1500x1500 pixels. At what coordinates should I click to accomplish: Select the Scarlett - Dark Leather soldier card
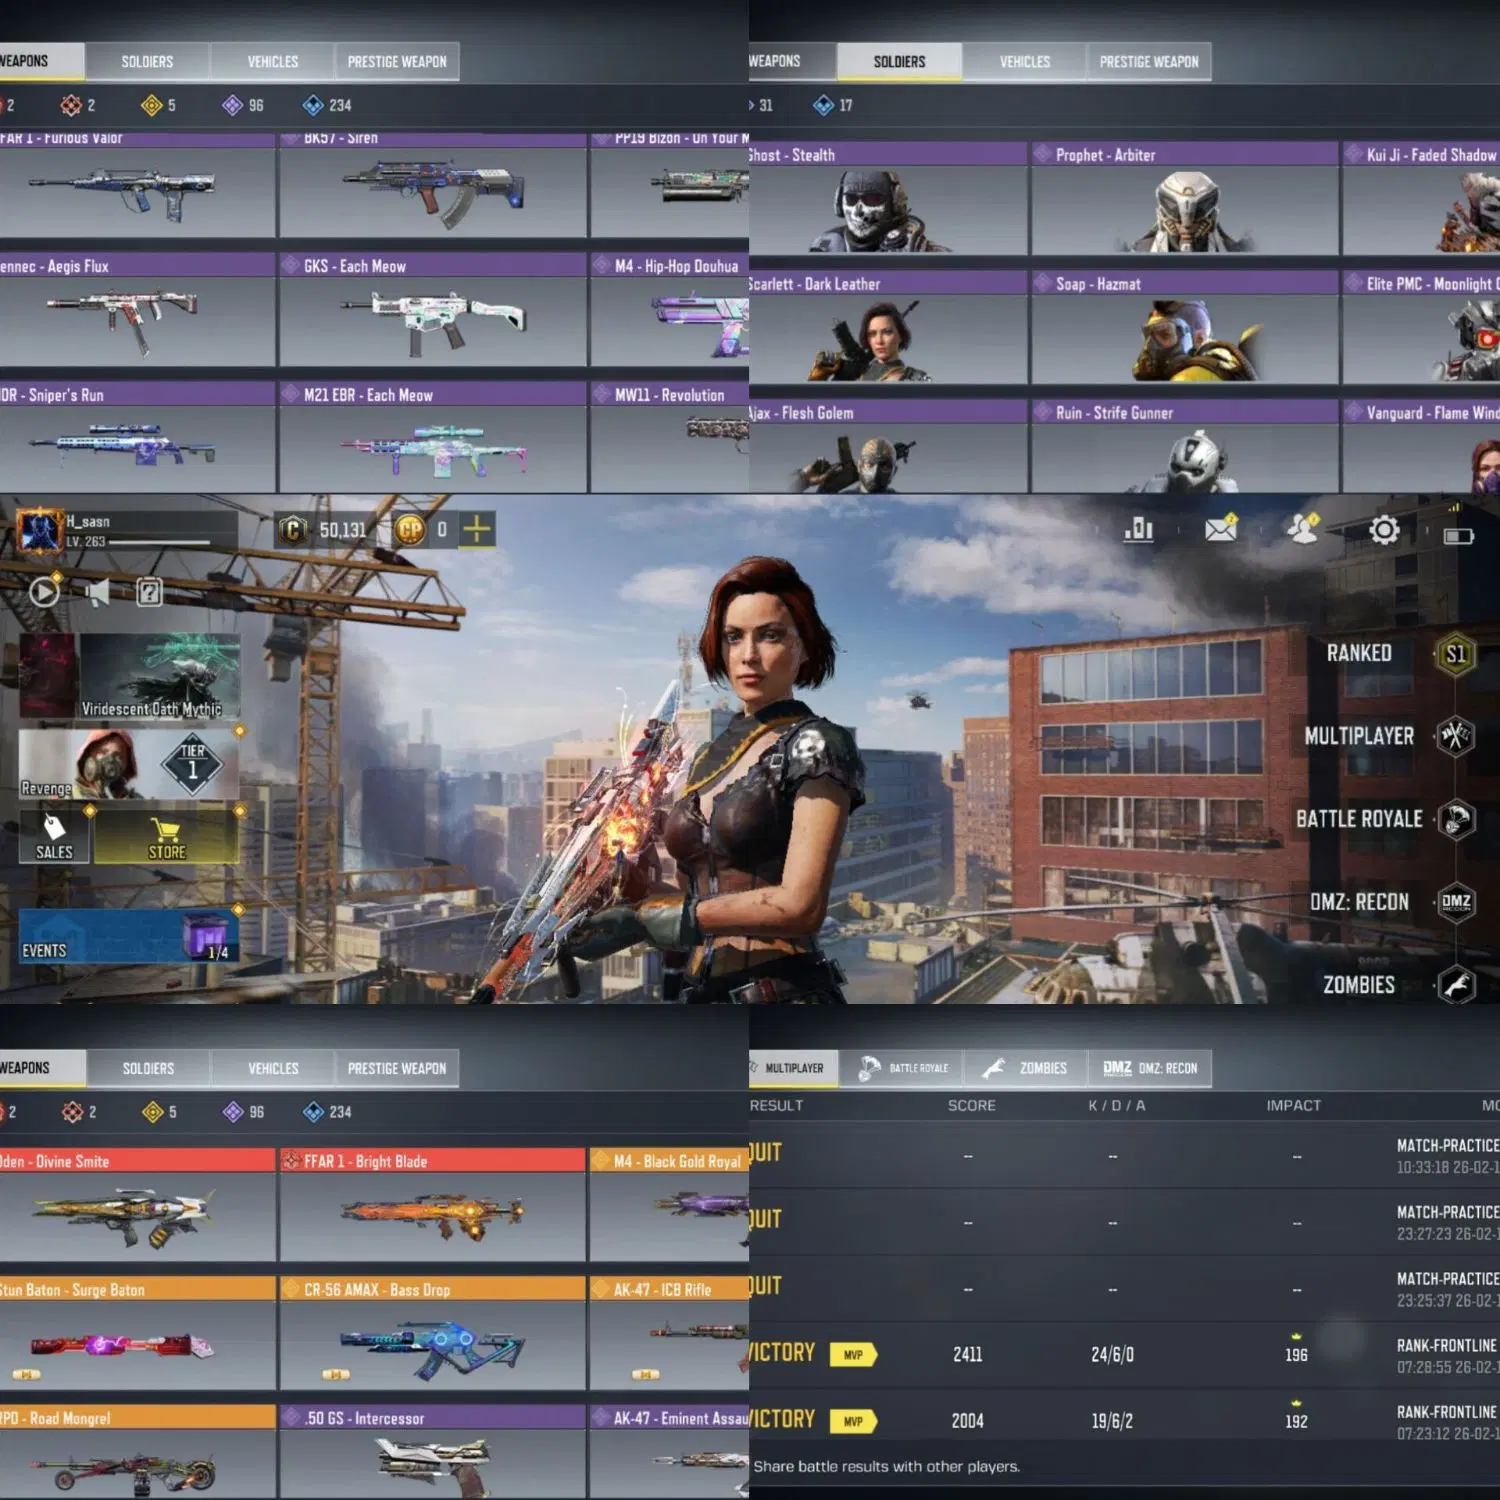point(888,327)
